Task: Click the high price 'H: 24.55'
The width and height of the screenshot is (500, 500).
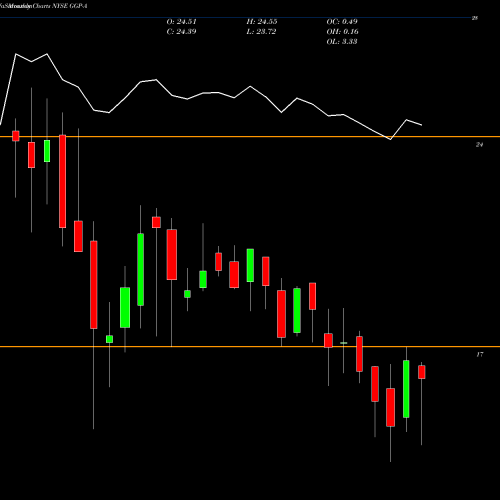Action: pos(262,22)
